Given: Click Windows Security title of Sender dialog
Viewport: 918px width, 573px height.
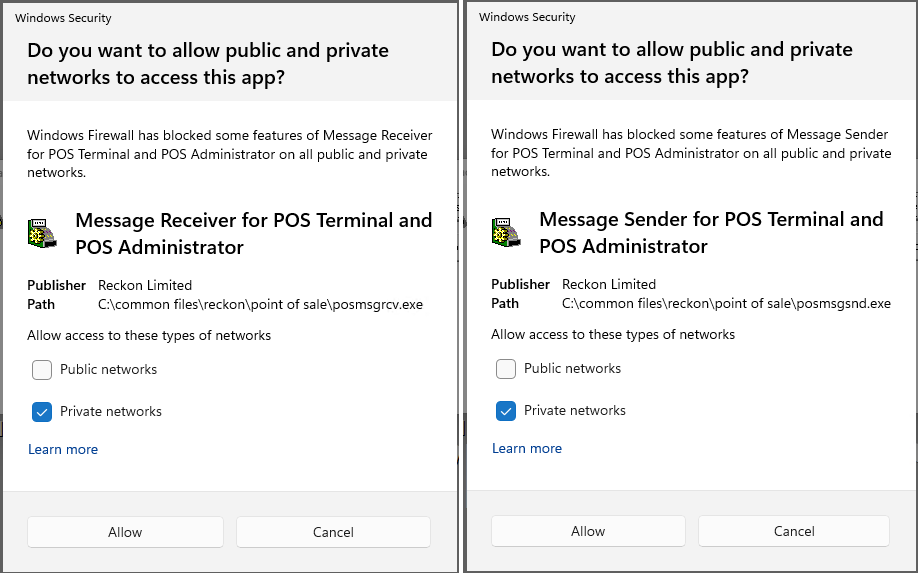Looking at the screenshot, I should click(527, 17).
